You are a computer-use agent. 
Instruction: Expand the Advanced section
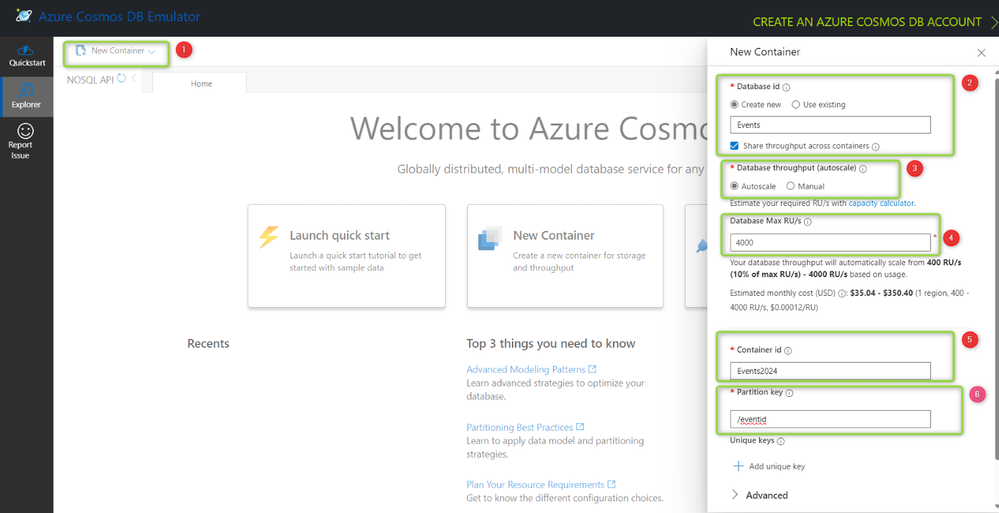point(759,495)
